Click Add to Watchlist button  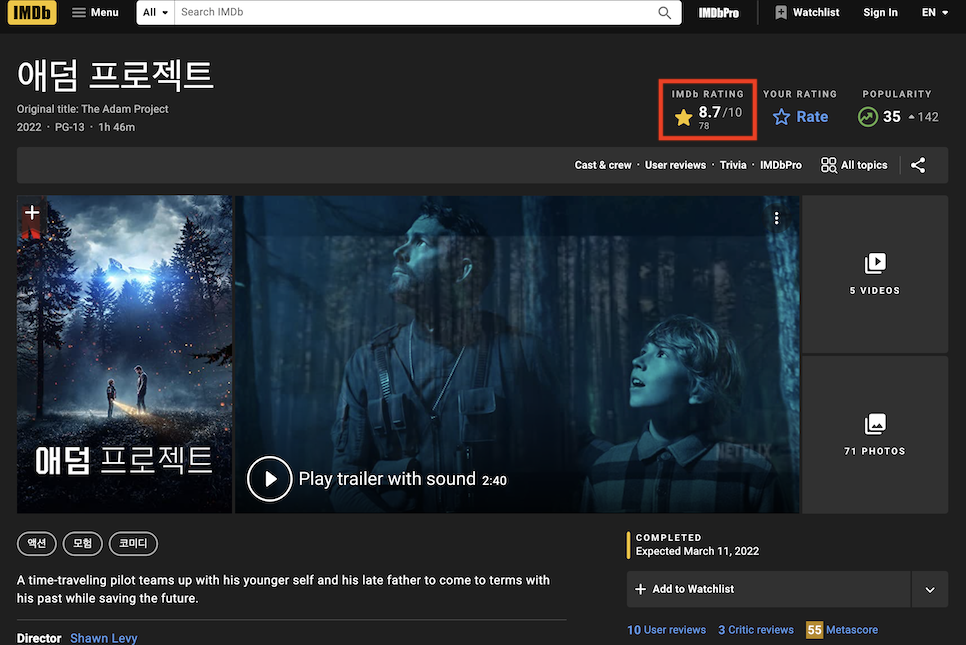click(768, 589)
